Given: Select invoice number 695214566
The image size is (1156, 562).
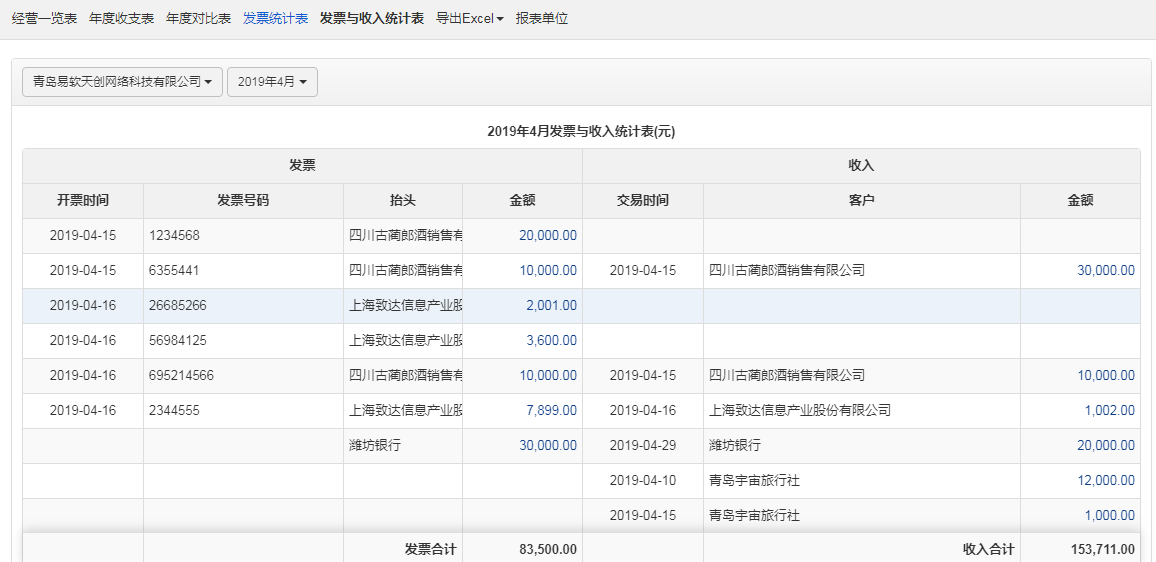Looking at the screenshot, I should [181, 376].
